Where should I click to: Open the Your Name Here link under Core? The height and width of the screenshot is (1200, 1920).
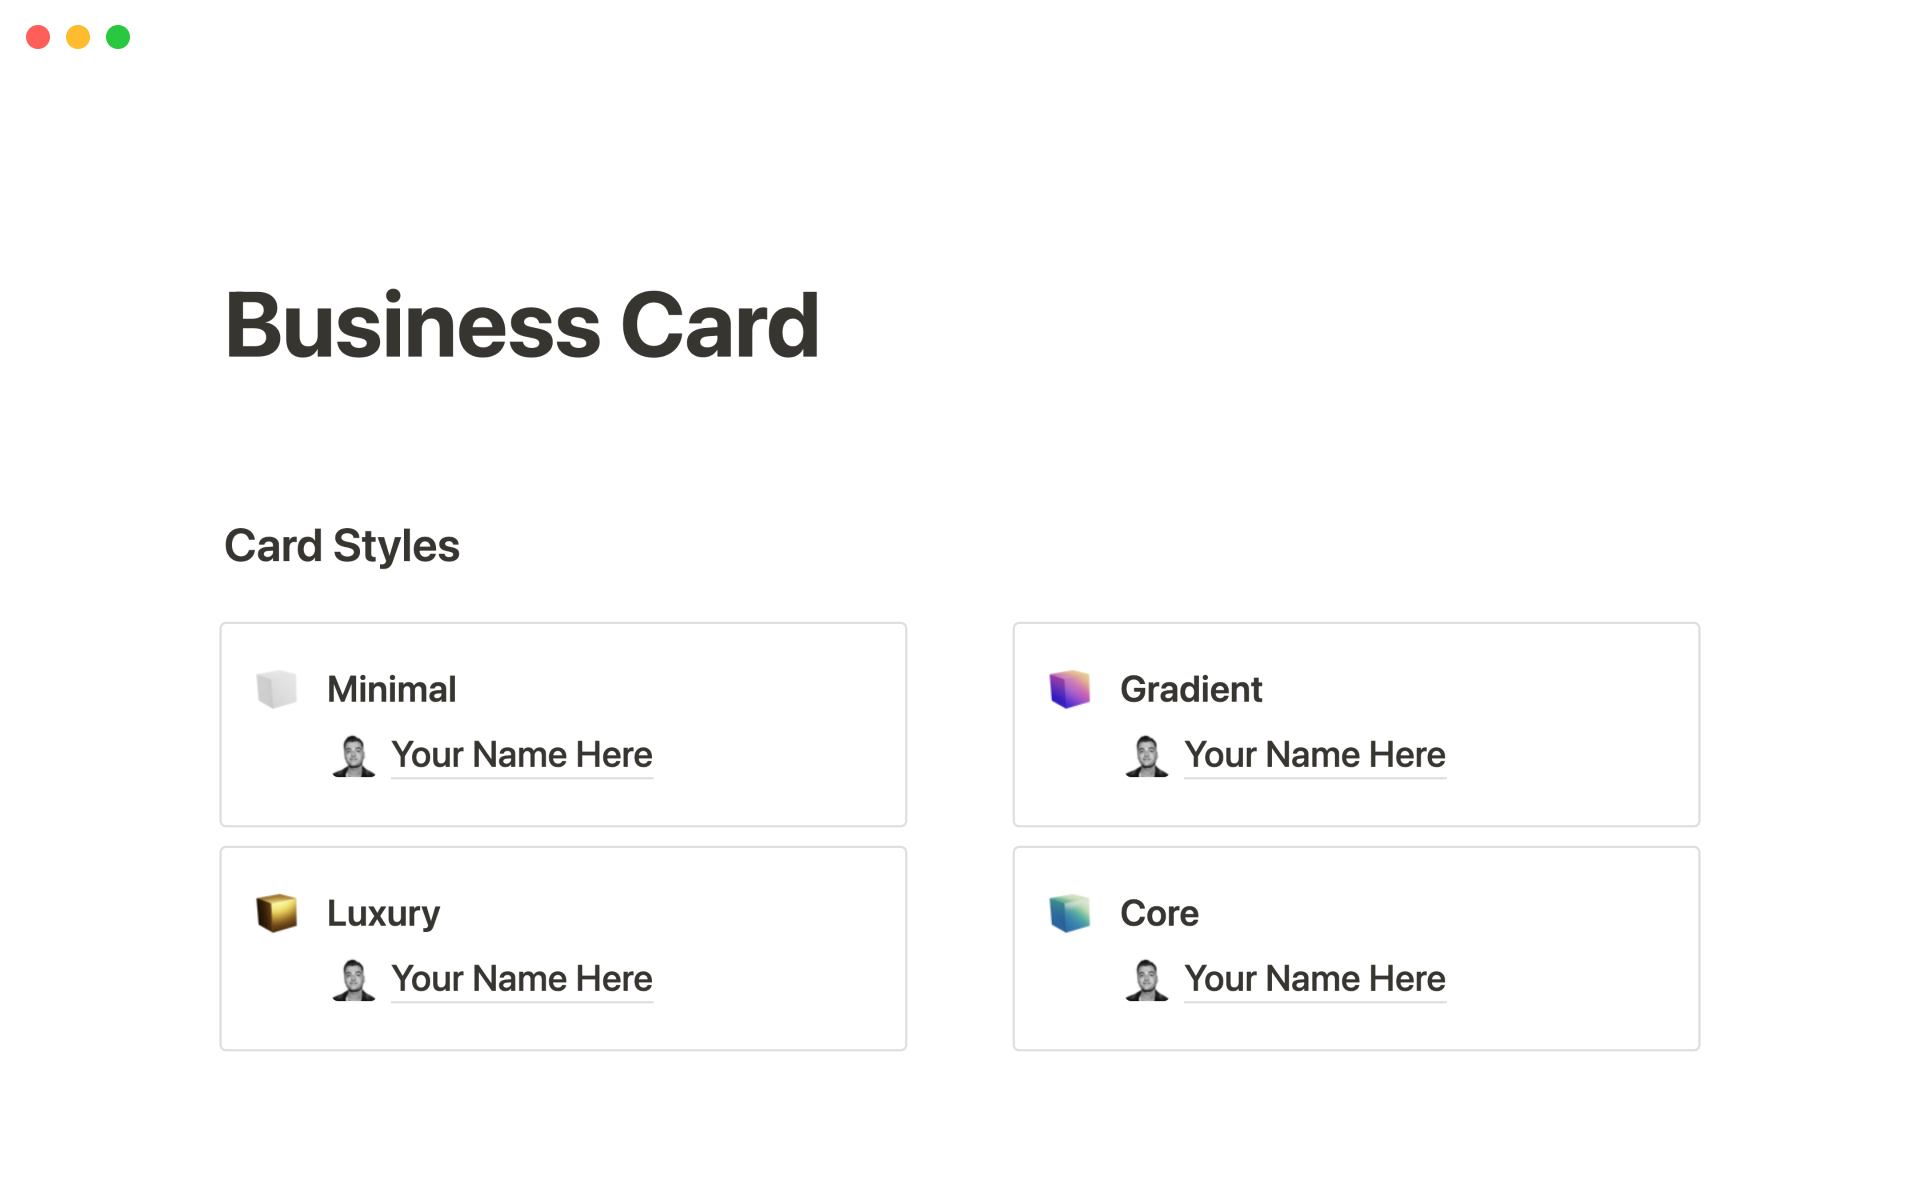point(1314,979)
